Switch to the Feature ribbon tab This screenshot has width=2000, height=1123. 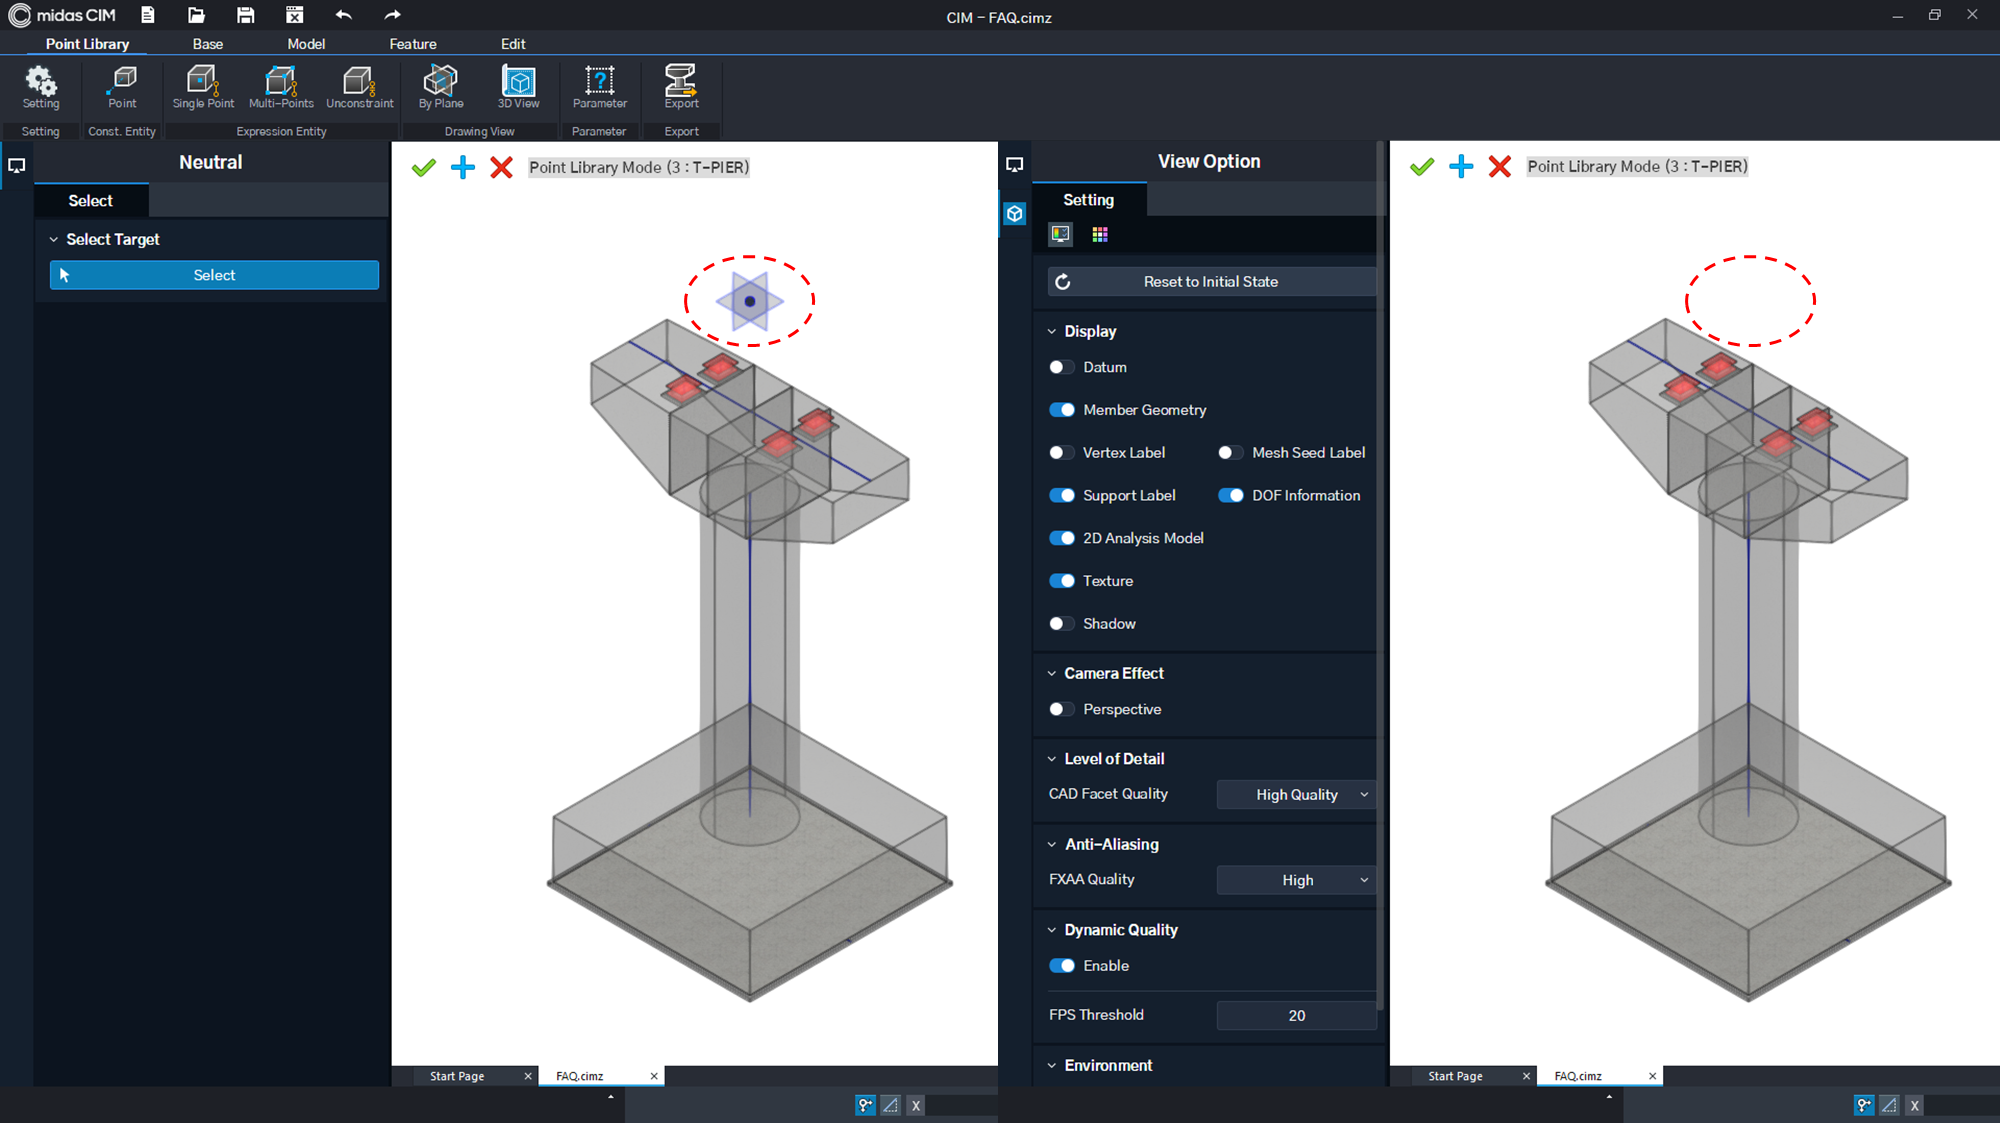[x=413, y=44]
